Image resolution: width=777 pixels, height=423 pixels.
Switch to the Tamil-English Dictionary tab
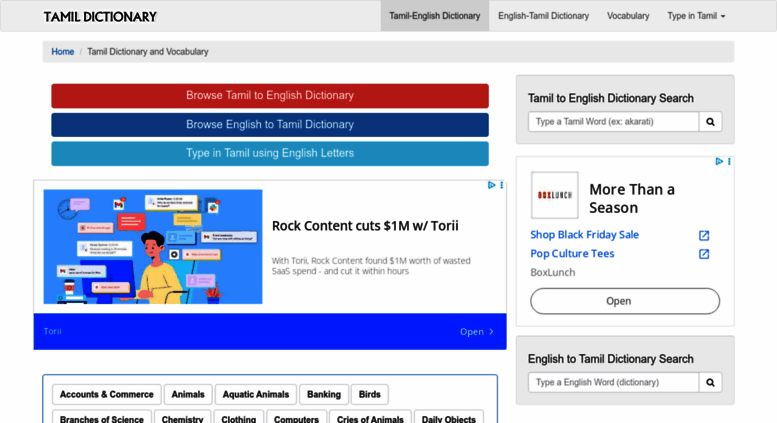pos(434,16)
